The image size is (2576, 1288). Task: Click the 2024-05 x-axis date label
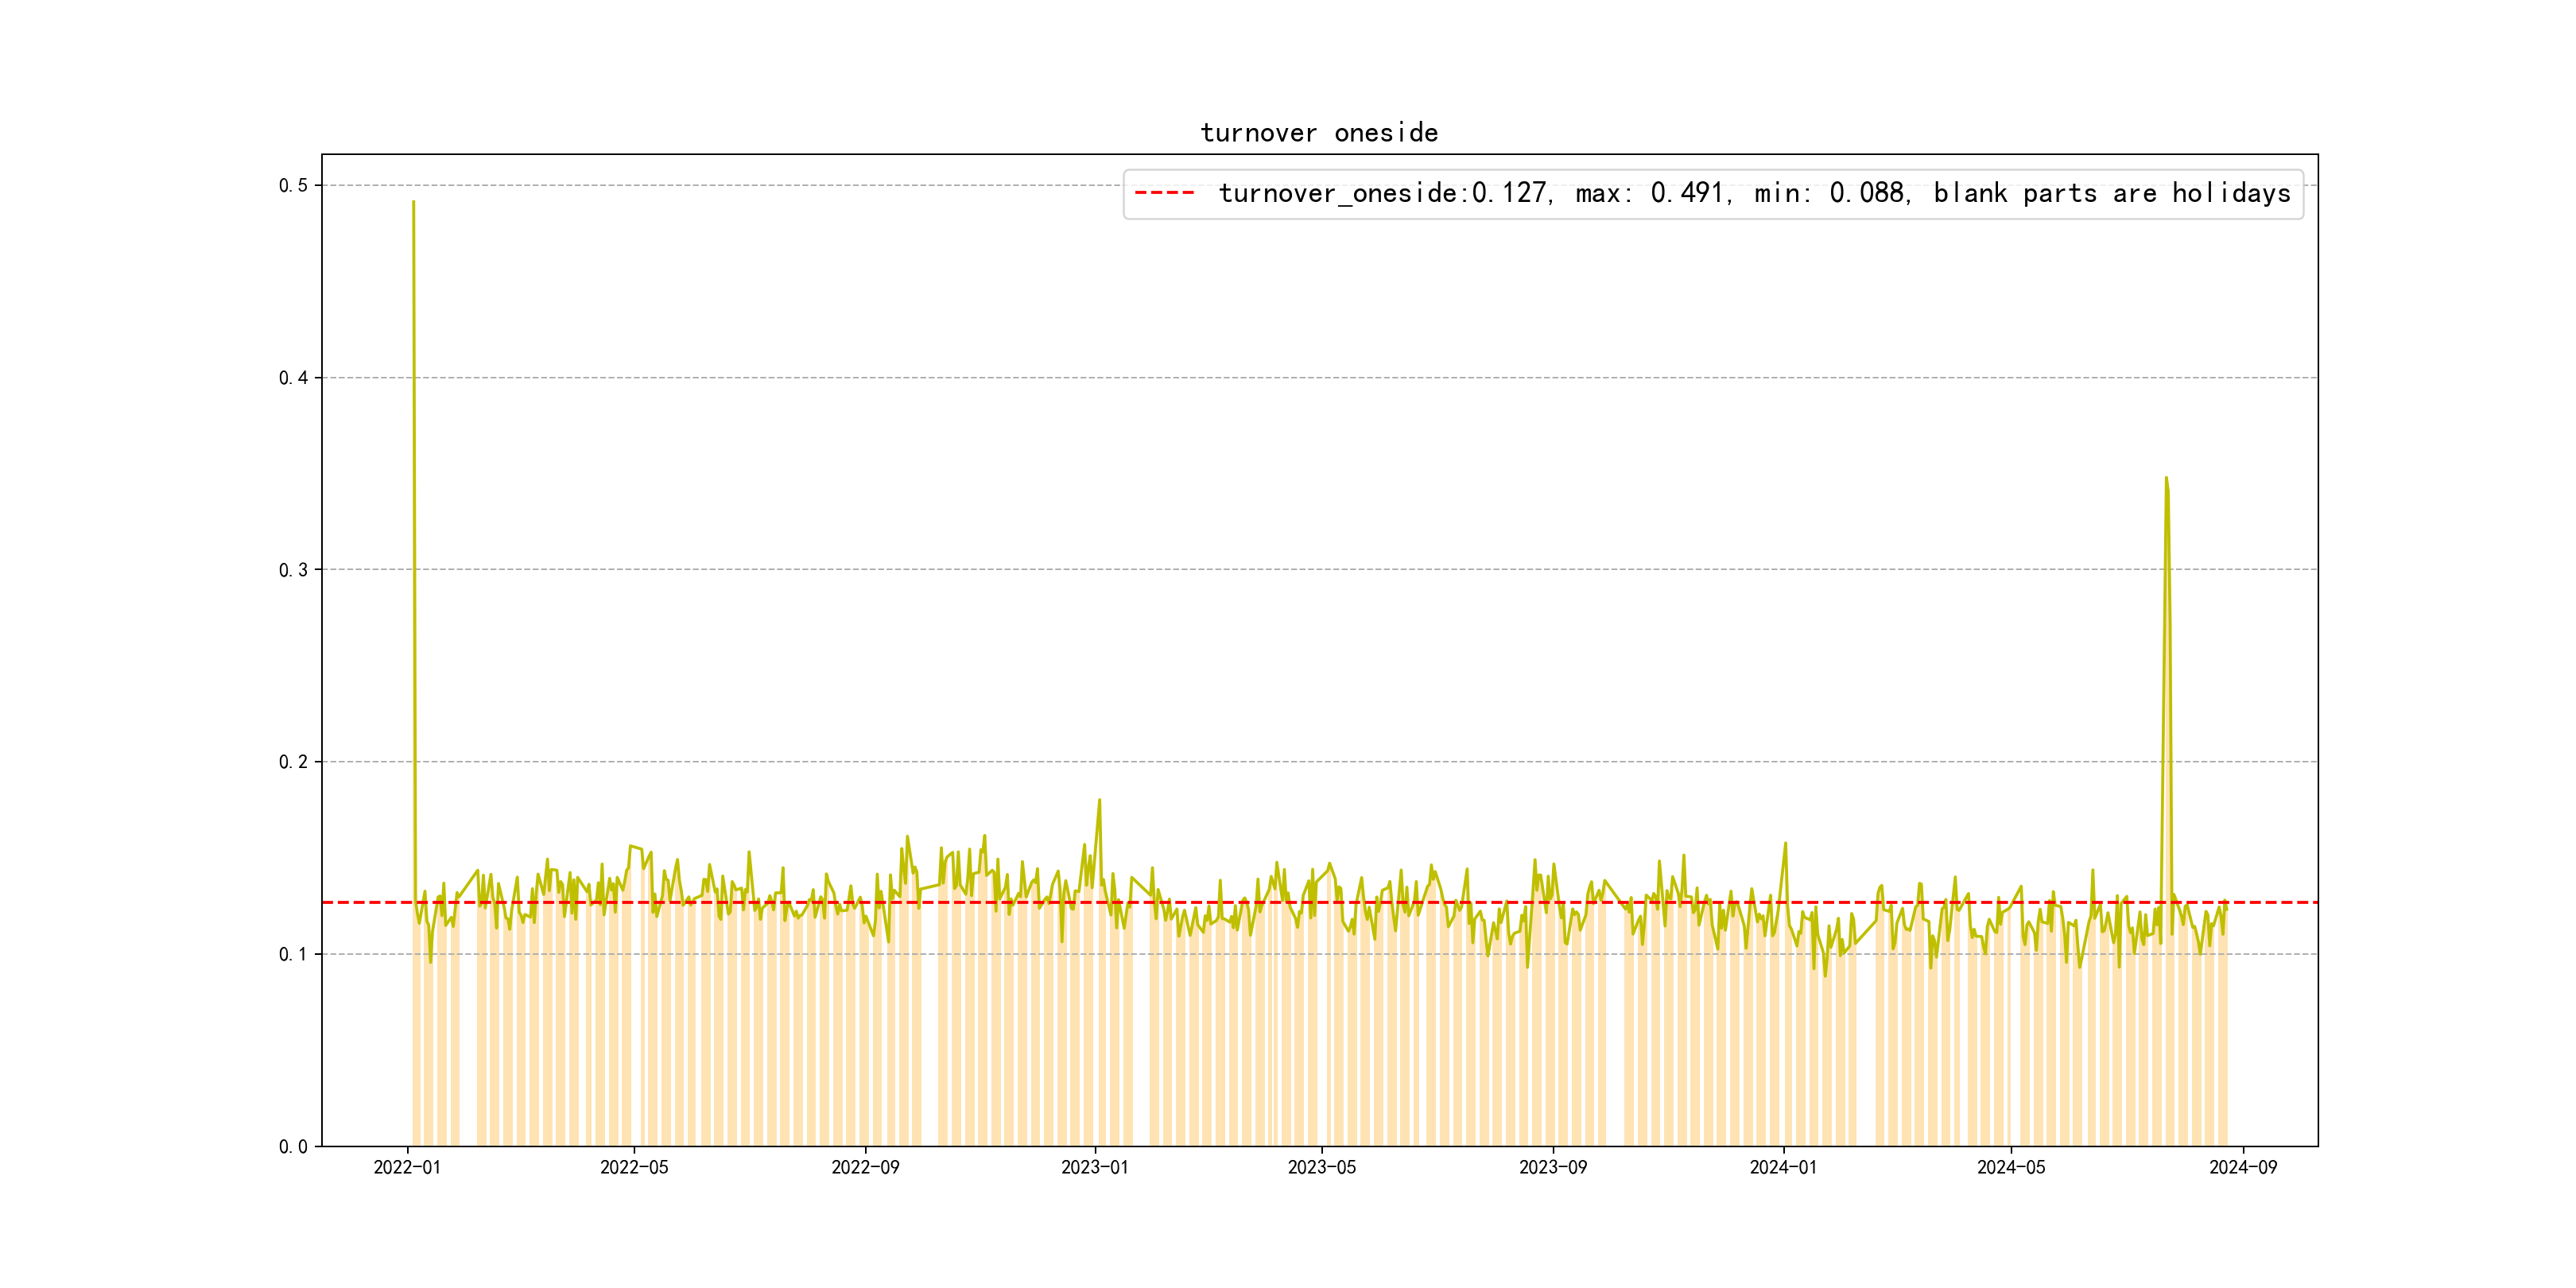(2011, 1168)
